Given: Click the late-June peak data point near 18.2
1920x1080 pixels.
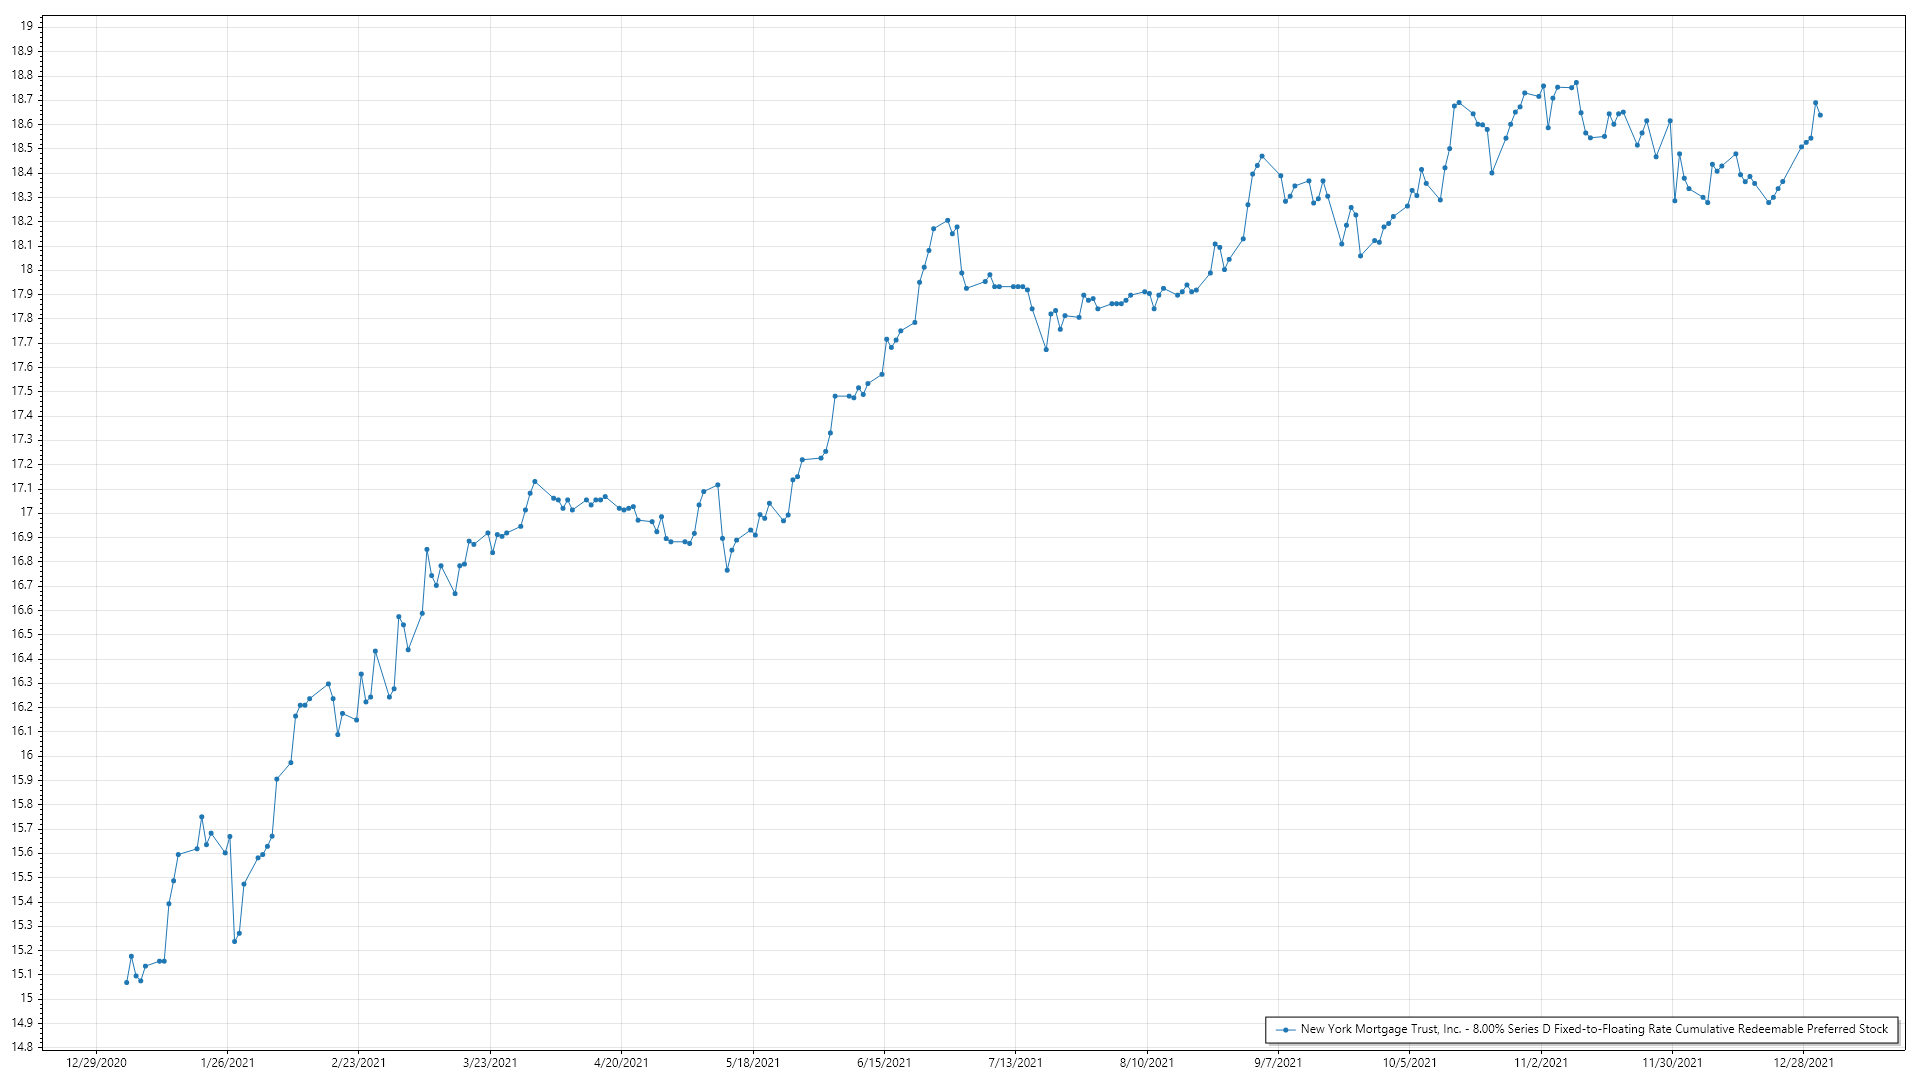Looking at the screenshot, I should point(947,220).
